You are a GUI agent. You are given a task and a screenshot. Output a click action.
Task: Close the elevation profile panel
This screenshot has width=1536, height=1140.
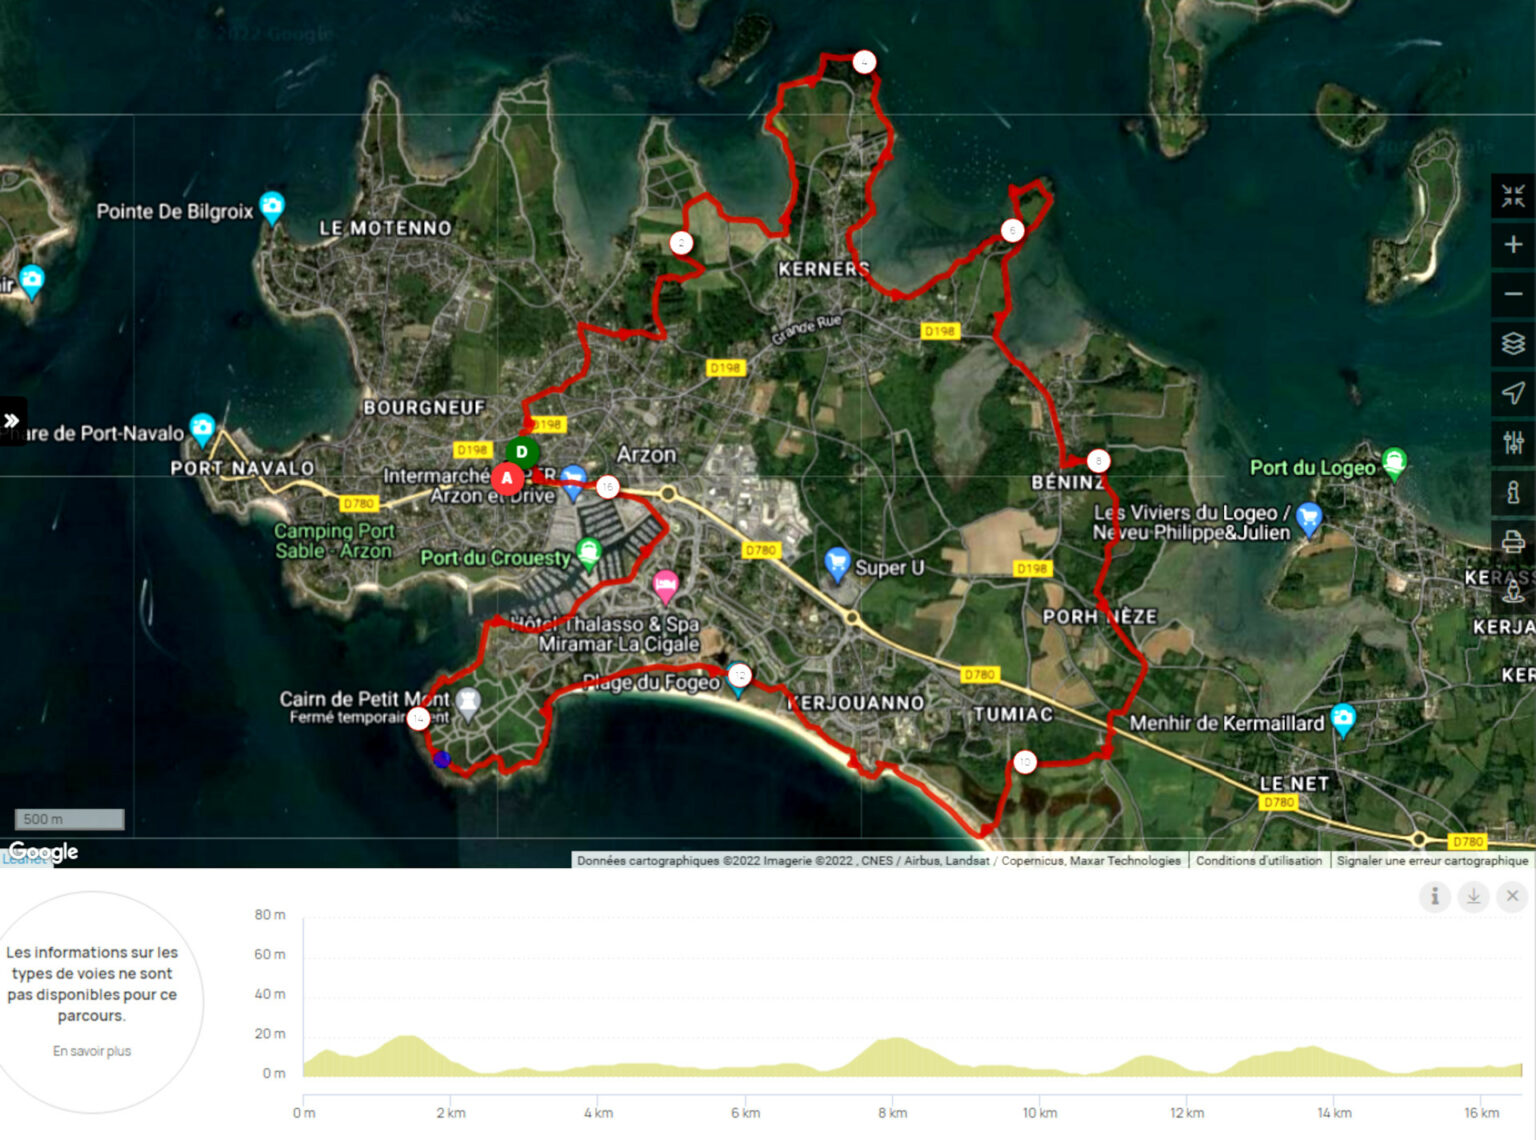tap(1512, 896)
